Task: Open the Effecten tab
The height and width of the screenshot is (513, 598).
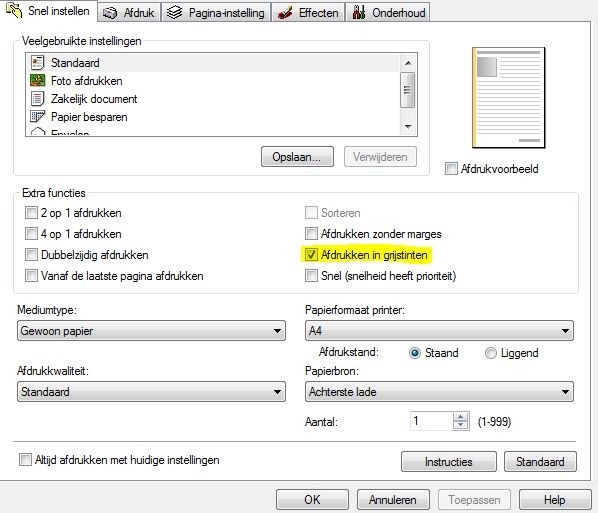Action: pyautogui.click(x=308, y=13)
